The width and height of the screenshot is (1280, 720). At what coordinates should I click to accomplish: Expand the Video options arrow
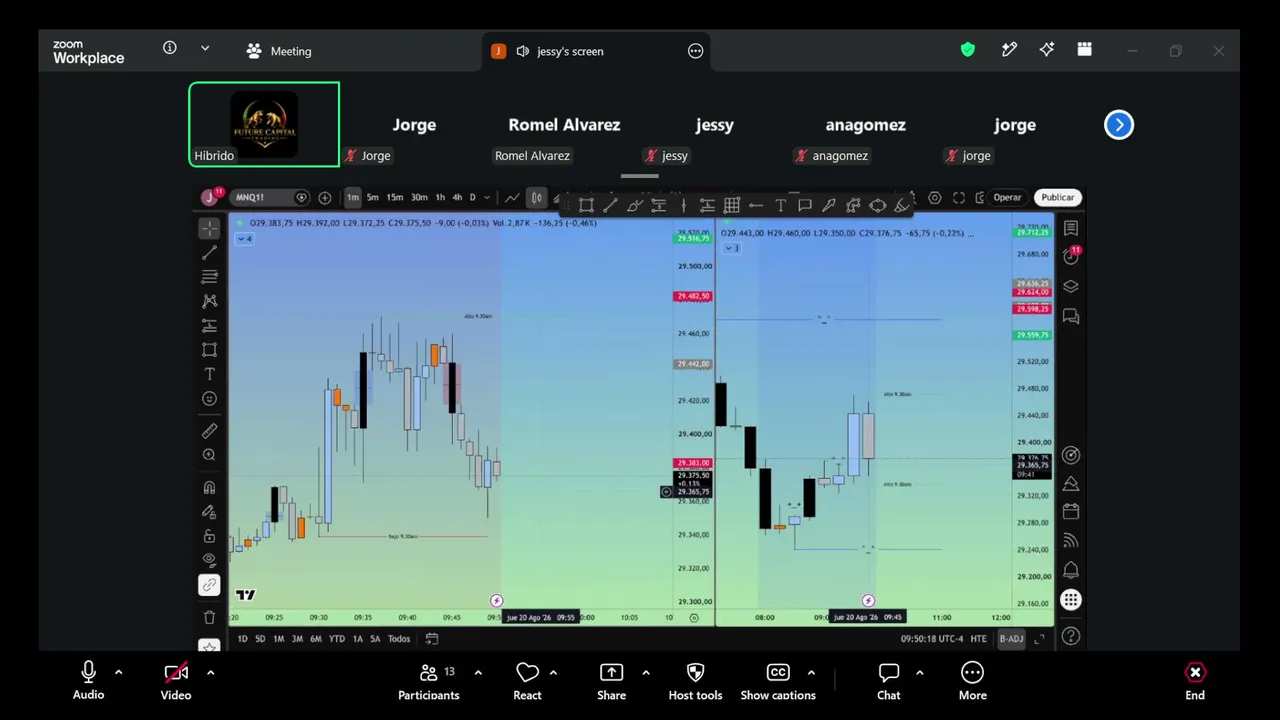point(210,673)
